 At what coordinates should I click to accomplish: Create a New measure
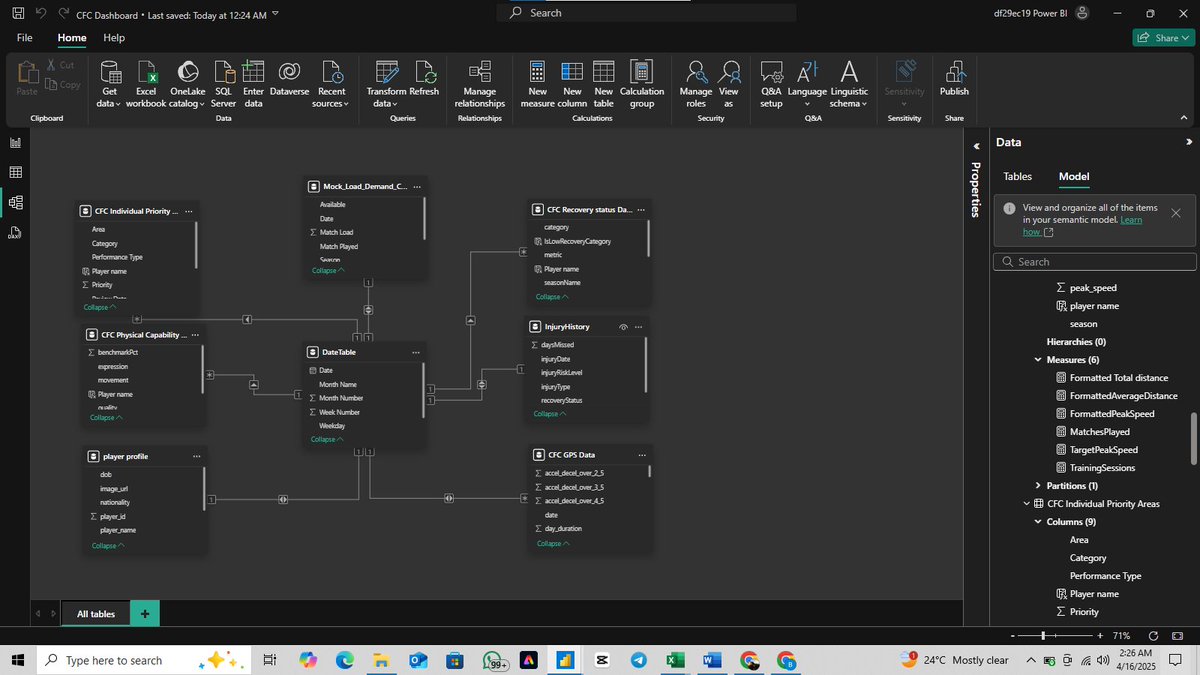tap(537, 82)
